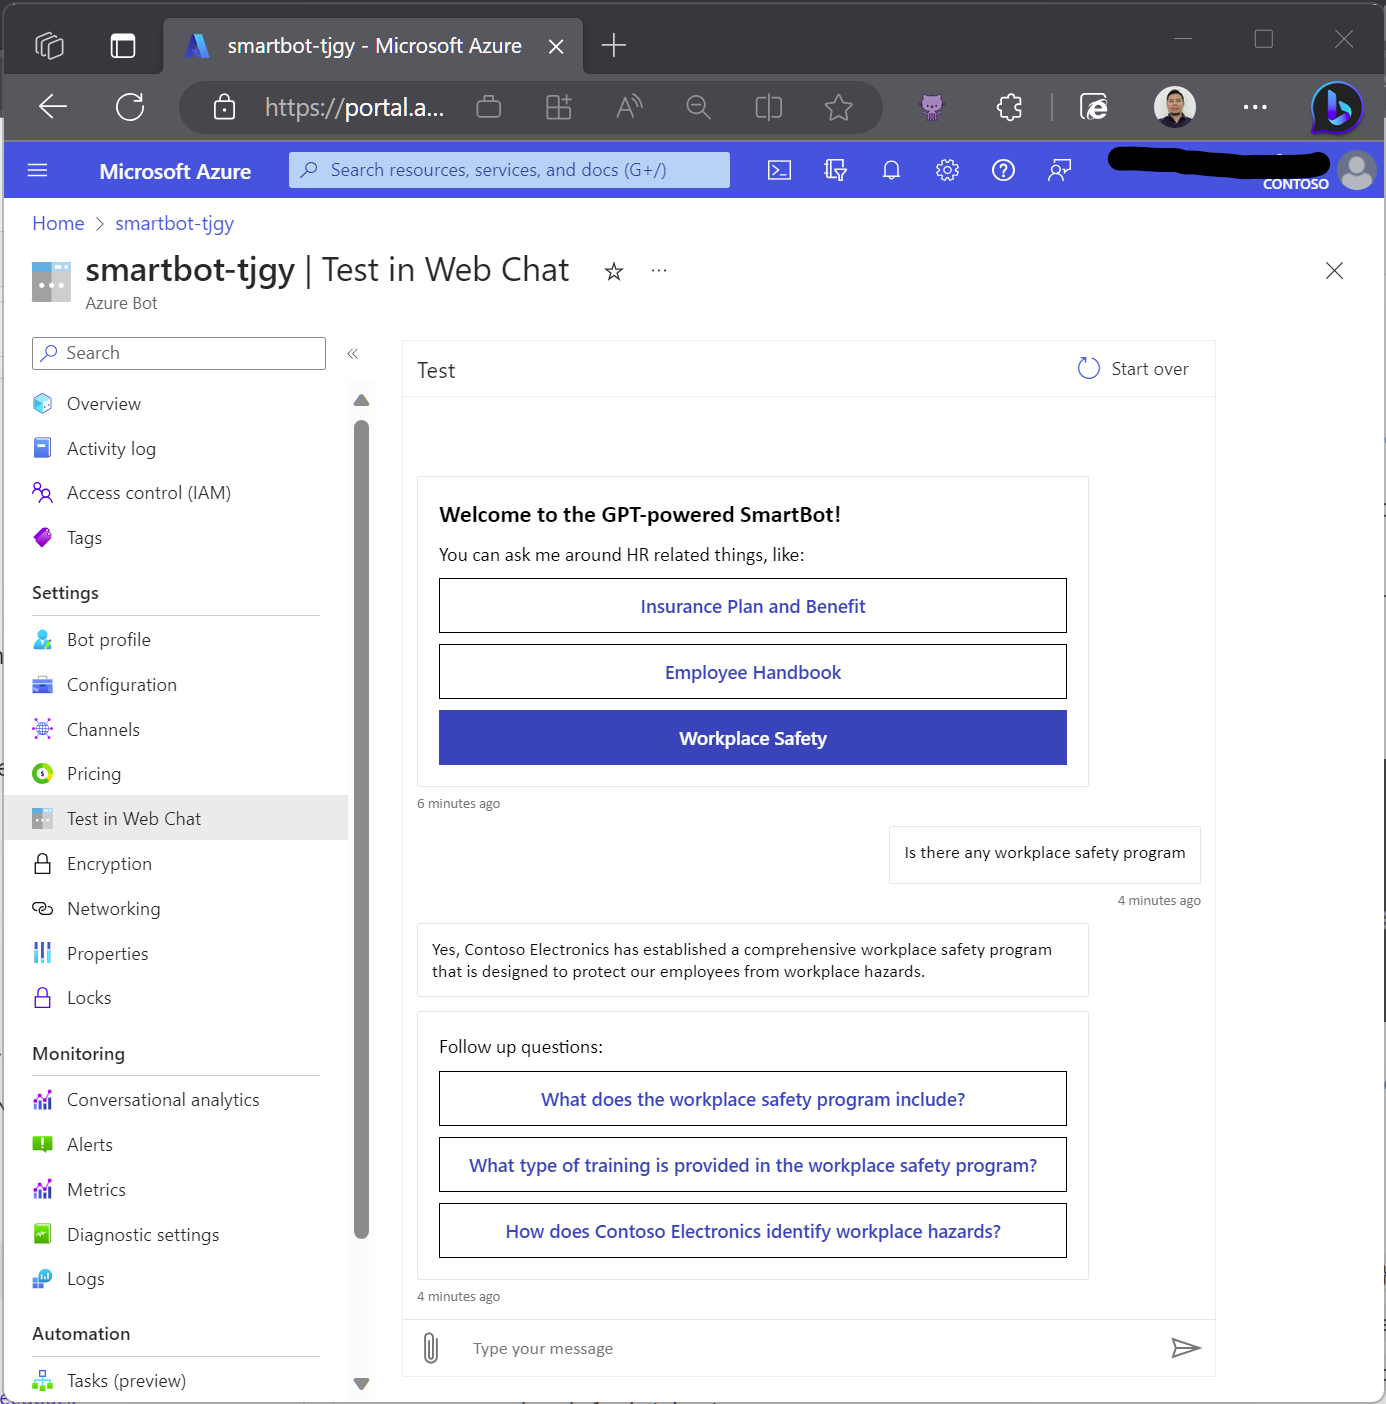Open a new browser tab
Screen dimensions: 1386x1404
[x=614, y=45]
